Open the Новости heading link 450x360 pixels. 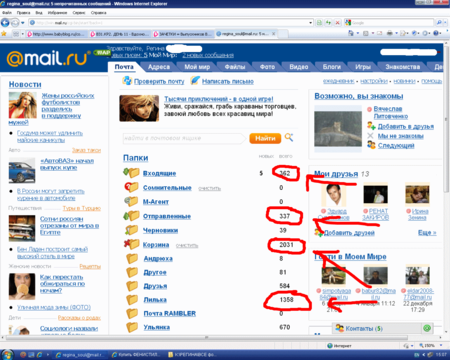click(25, 84)
